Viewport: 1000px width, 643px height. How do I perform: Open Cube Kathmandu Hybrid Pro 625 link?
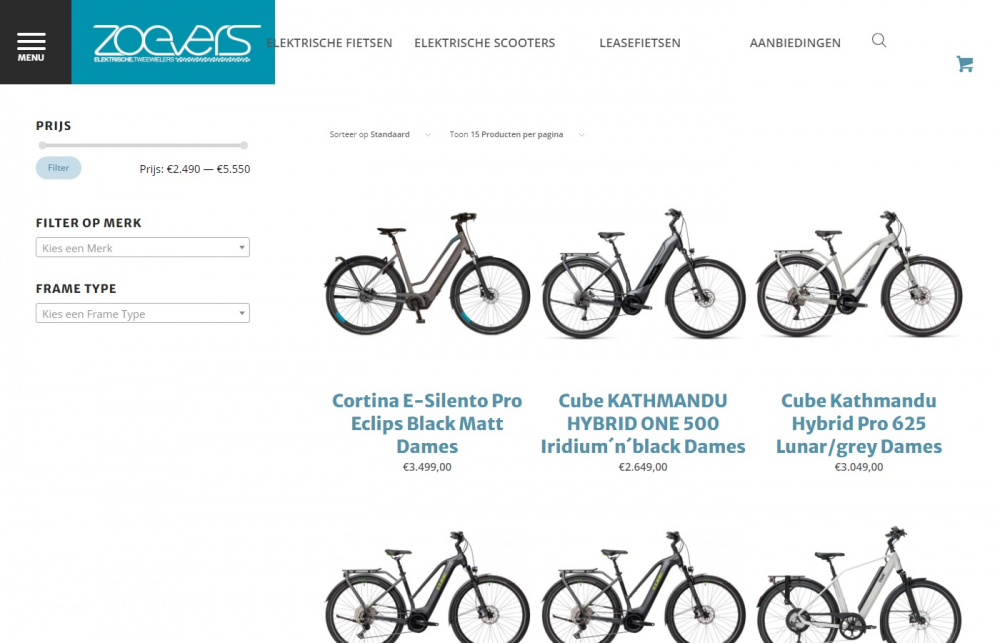[x=858, y=424]
